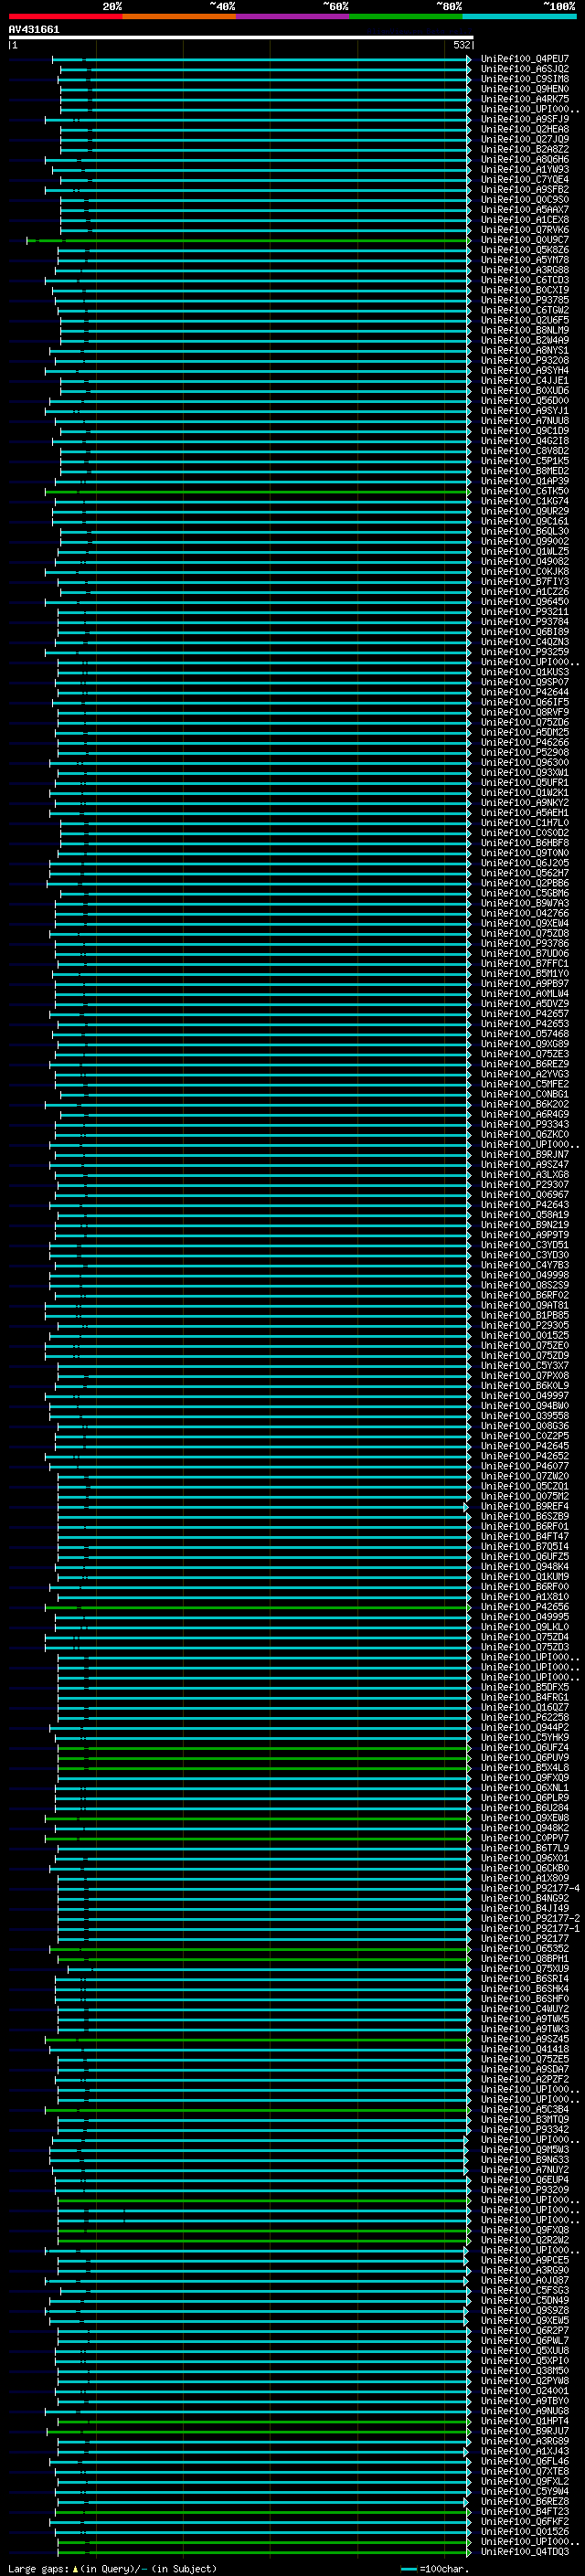Open the hit UniRef100_A9SYJ1
The width and height of the screenshot is (585, 2576).
525,411
